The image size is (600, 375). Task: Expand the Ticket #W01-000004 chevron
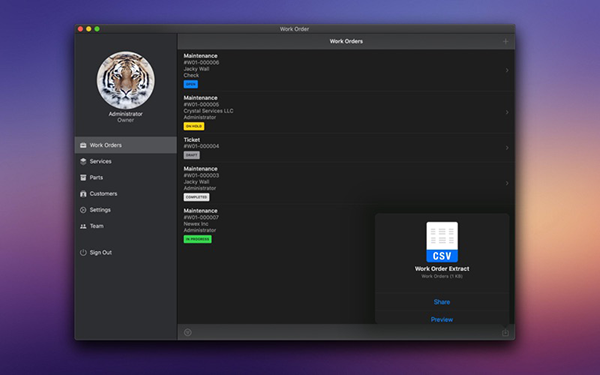coord(507,148)
